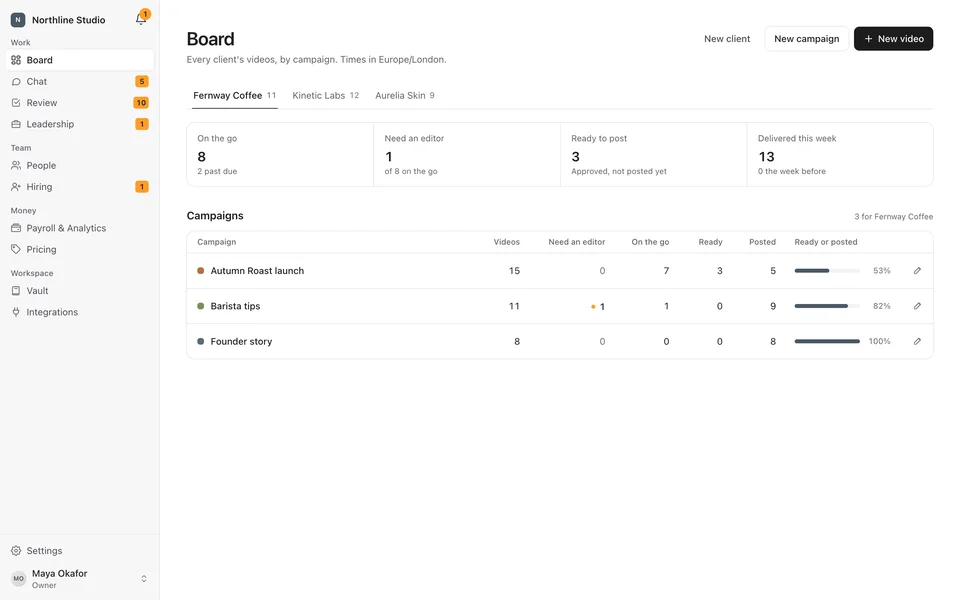Click the Northline Studio workspace name
Viewport: 960px width, 600px height.
pos(69,20)
